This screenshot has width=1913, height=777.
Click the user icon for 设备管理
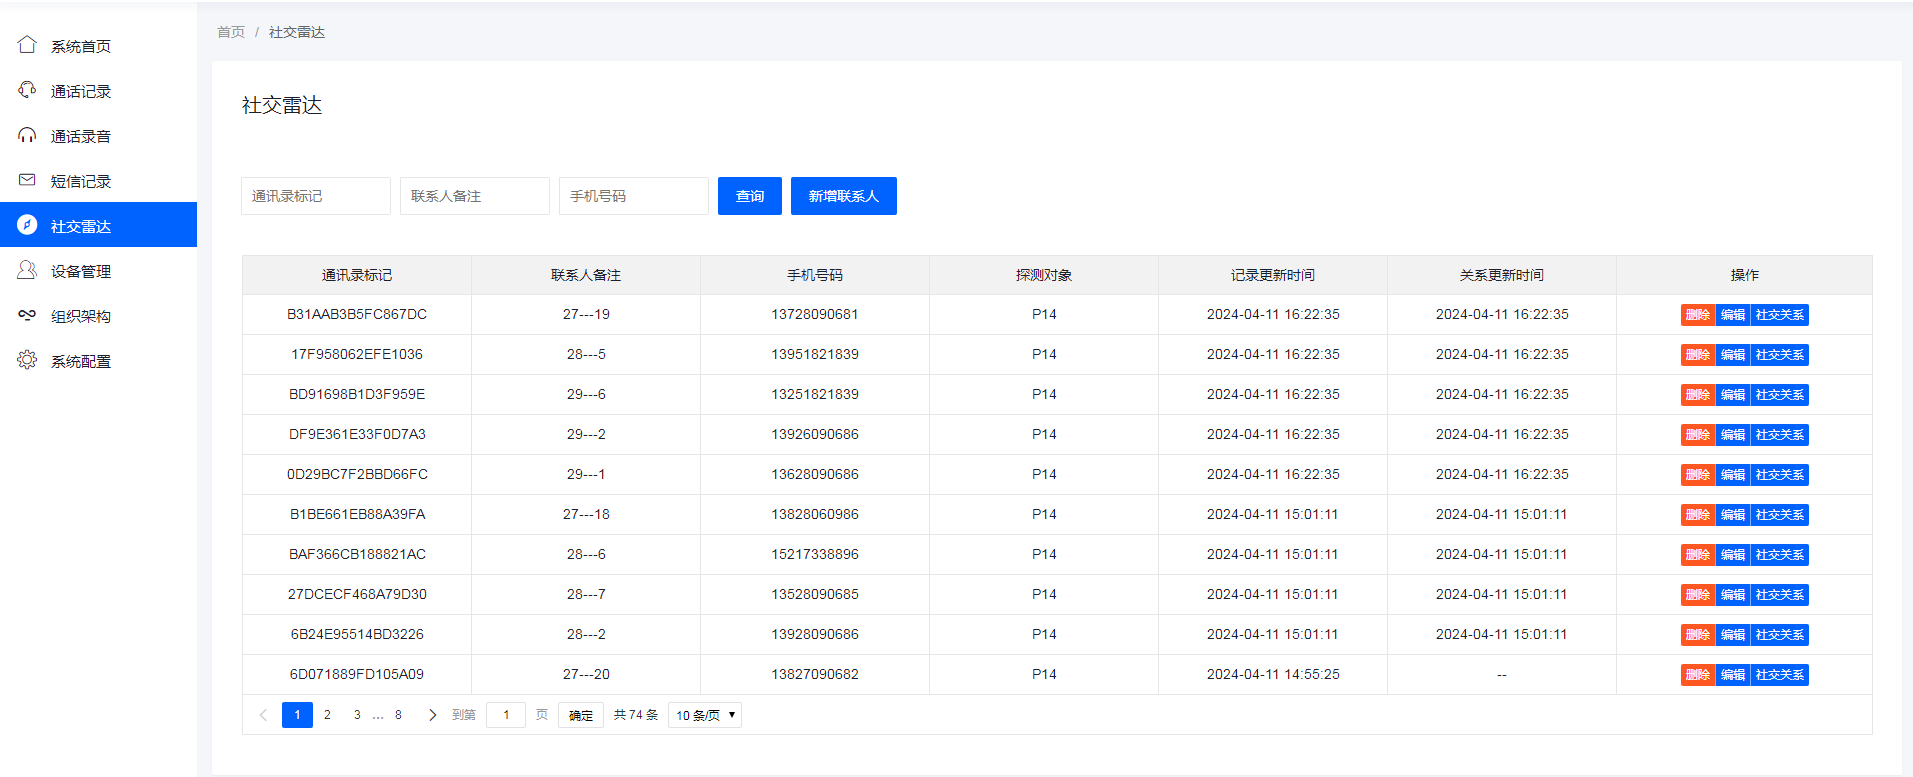[x=27, y=270]
